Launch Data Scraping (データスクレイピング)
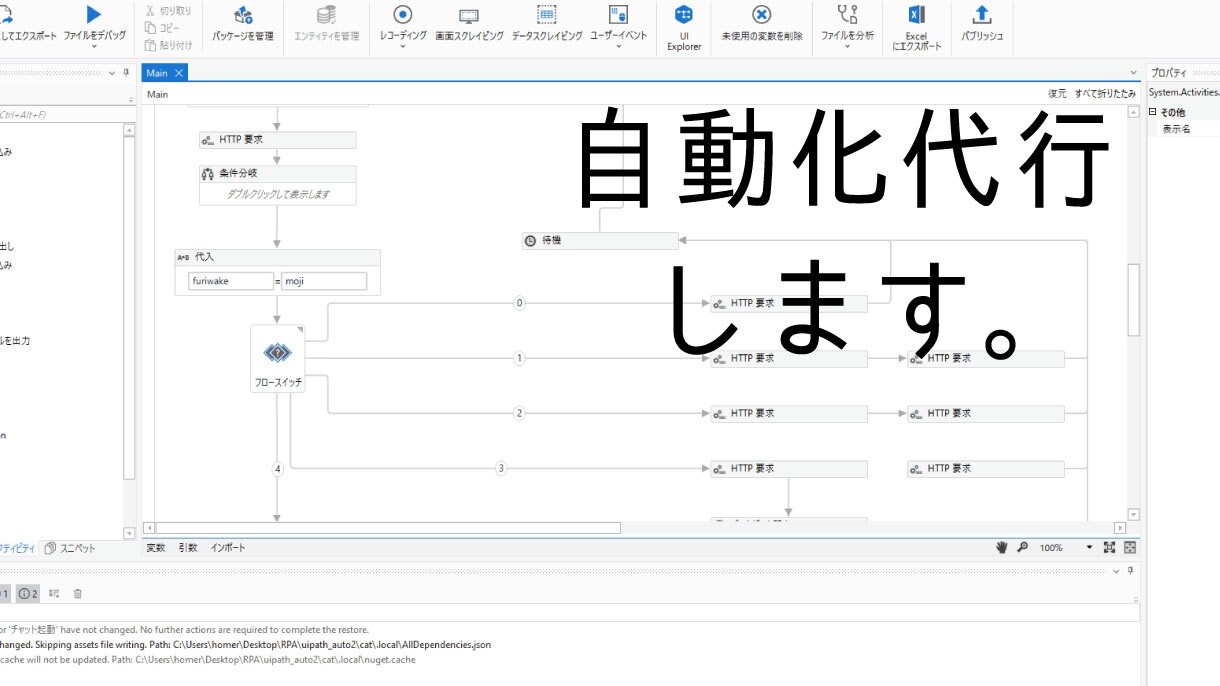Image resolution: width=1220 pixels, height=686 pixels. (x=547, y=25)
